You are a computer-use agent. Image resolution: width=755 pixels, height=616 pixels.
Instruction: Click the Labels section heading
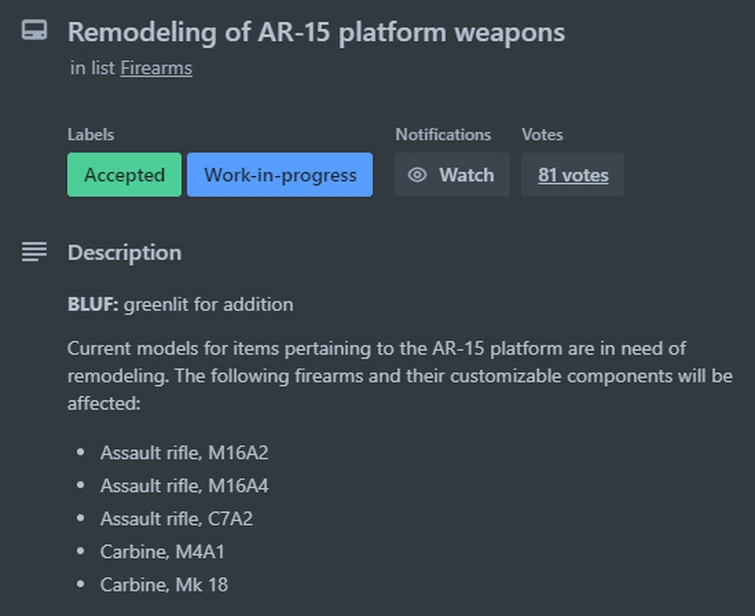(x=91, y=134)
